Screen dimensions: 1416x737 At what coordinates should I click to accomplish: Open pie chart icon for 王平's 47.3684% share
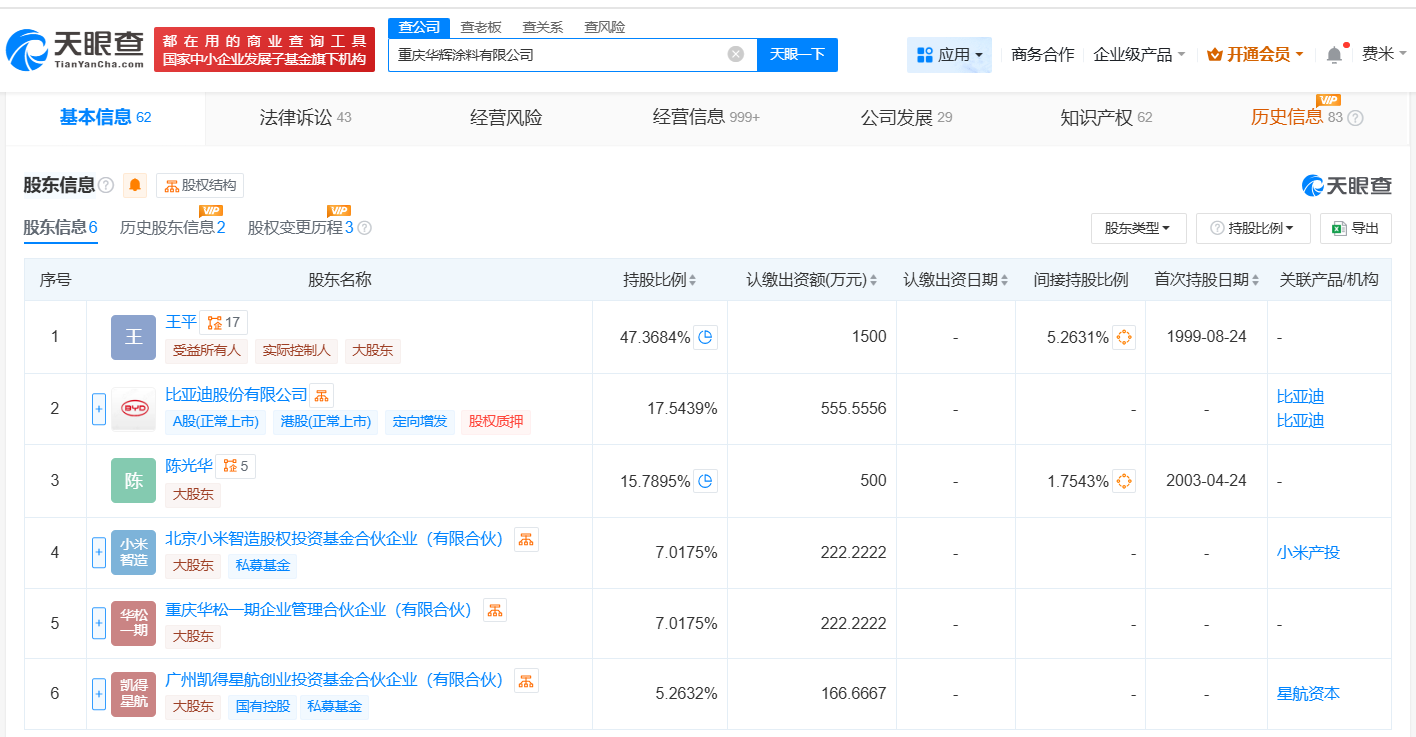click(x=706, y=337)
